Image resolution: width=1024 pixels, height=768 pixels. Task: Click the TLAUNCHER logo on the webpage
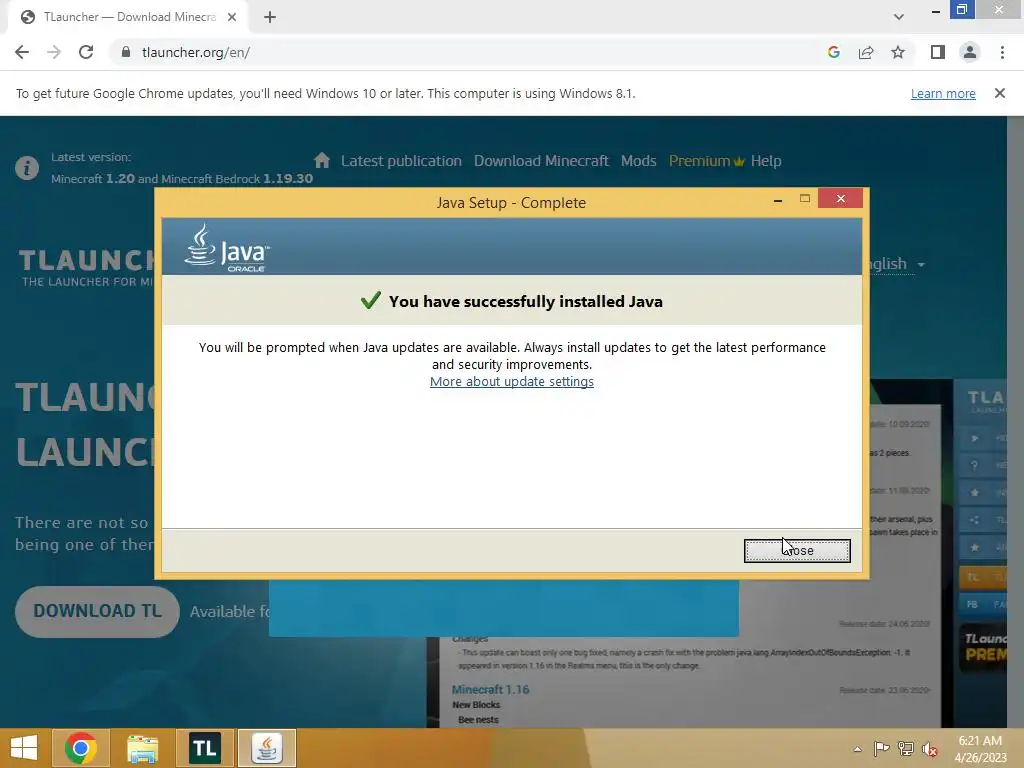click(86, 268)
